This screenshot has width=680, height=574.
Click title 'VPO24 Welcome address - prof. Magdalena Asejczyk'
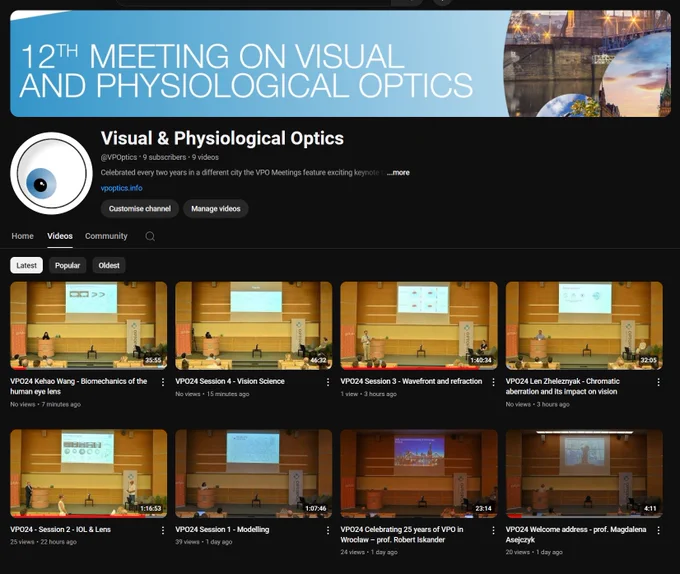[576, 535]
